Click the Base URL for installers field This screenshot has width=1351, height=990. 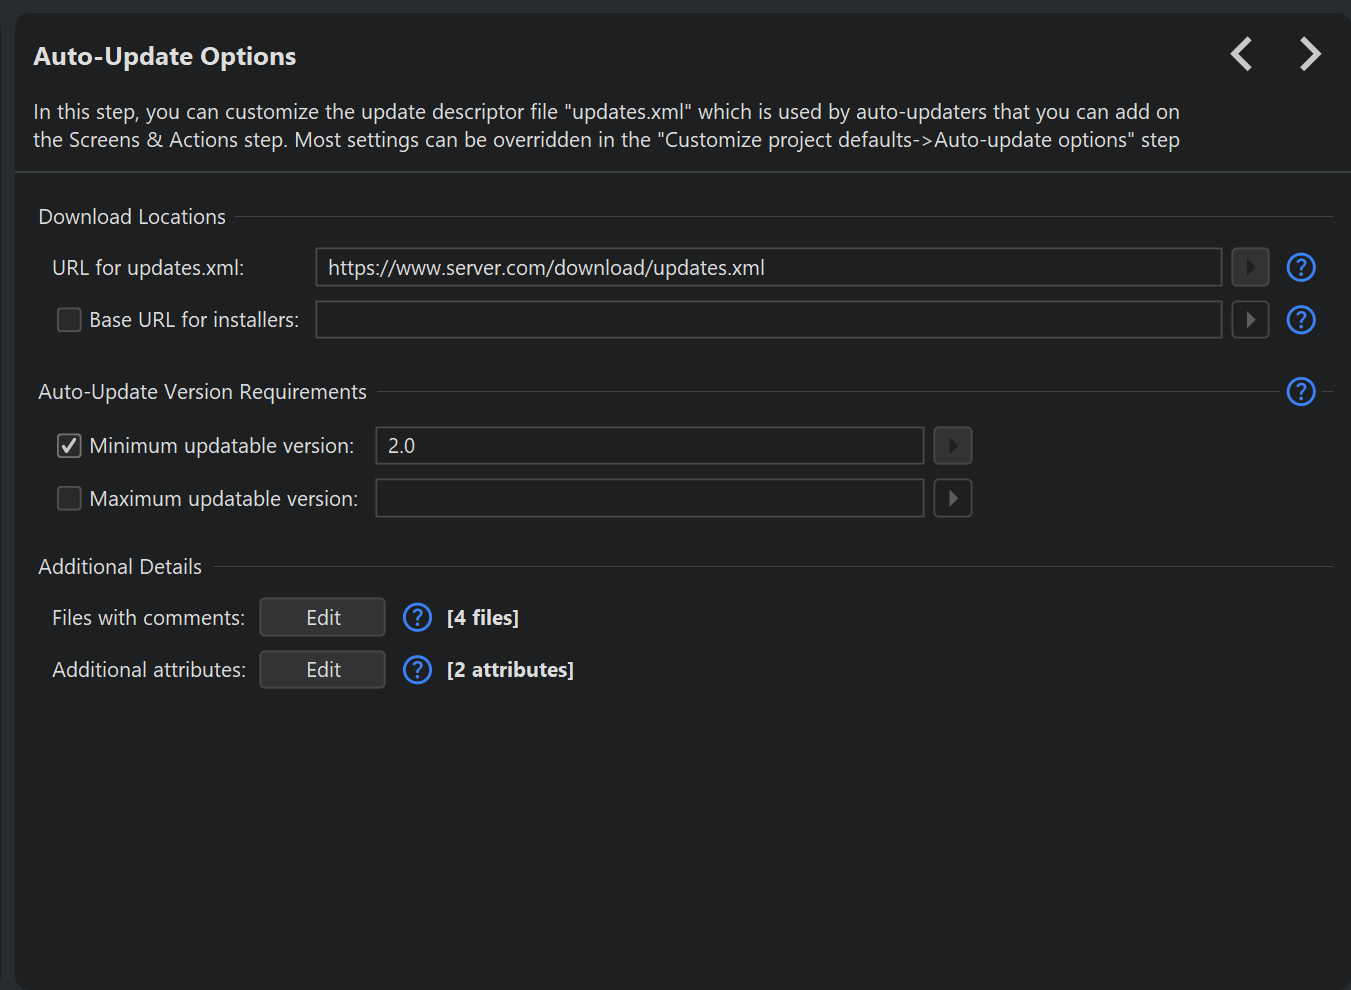pyautogui.click(x=768, y=320)
